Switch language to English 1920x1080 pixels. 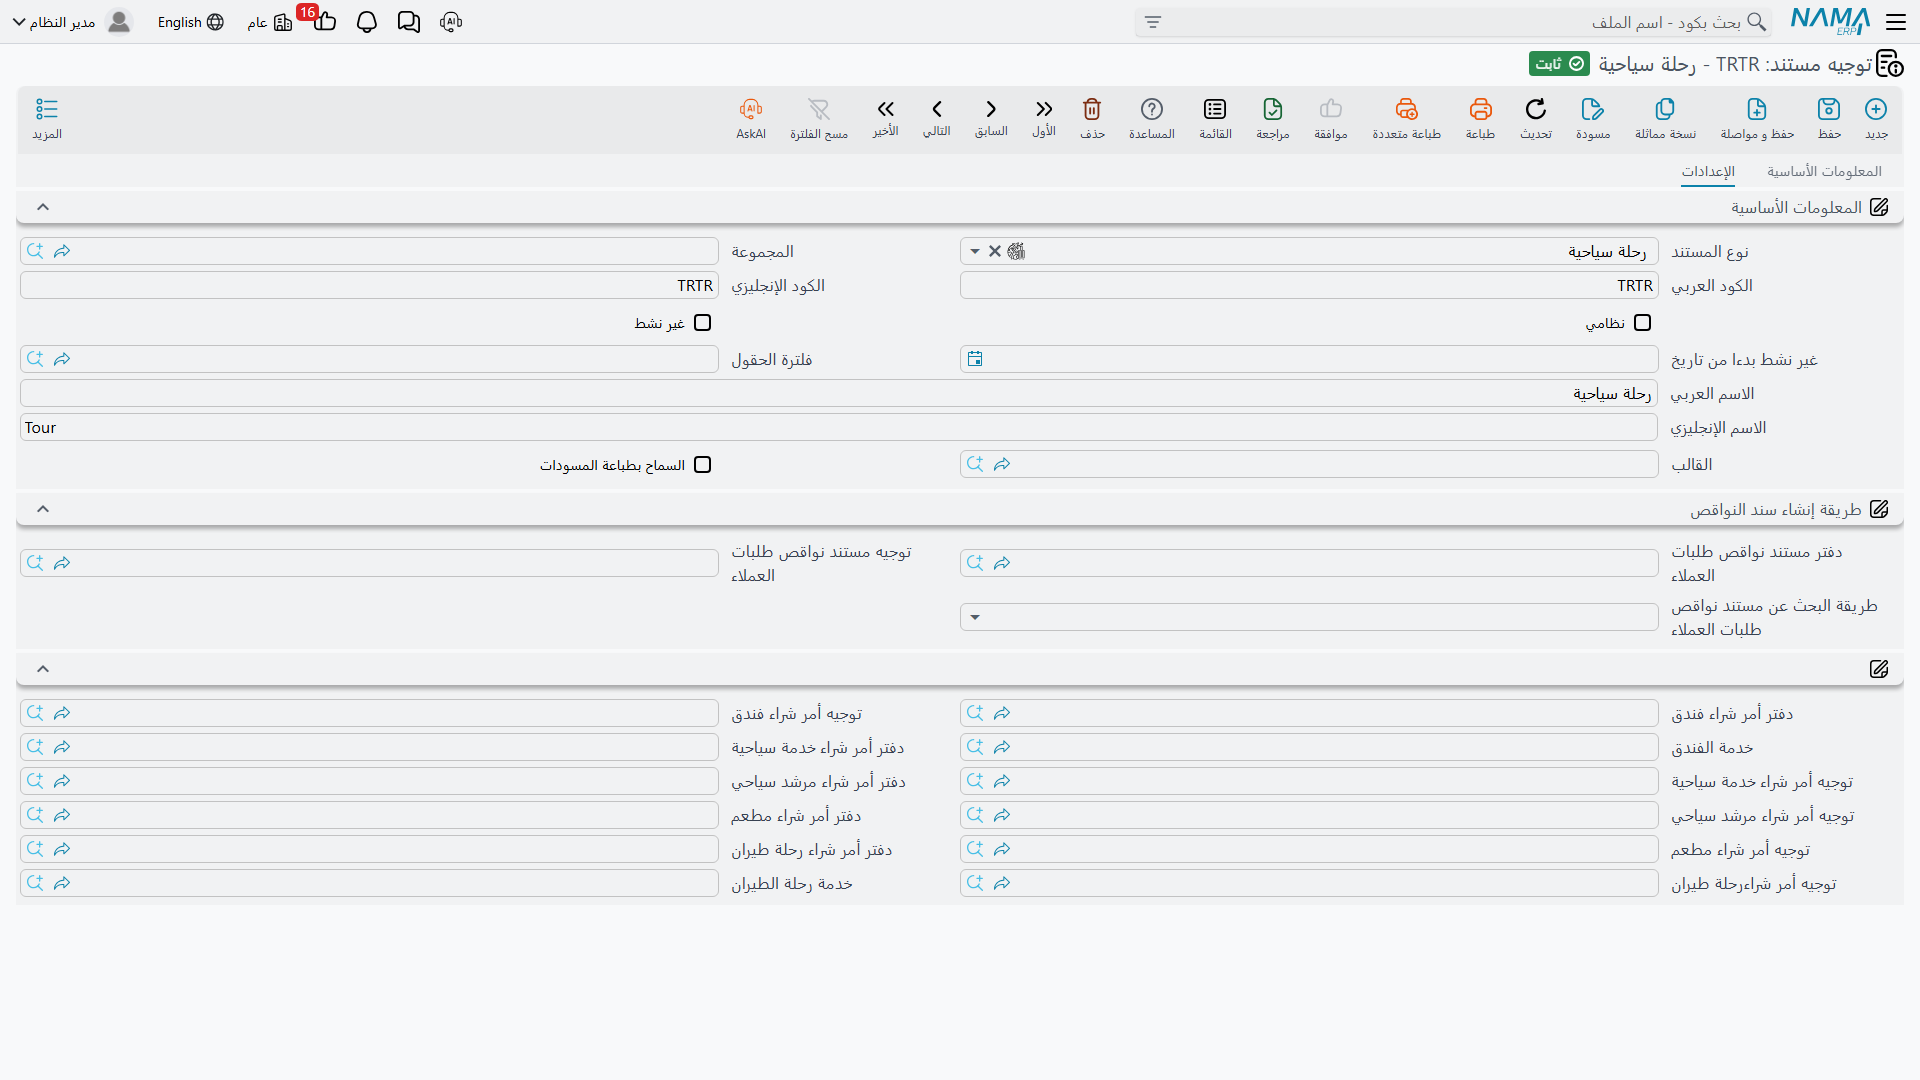tap(190, 22)
